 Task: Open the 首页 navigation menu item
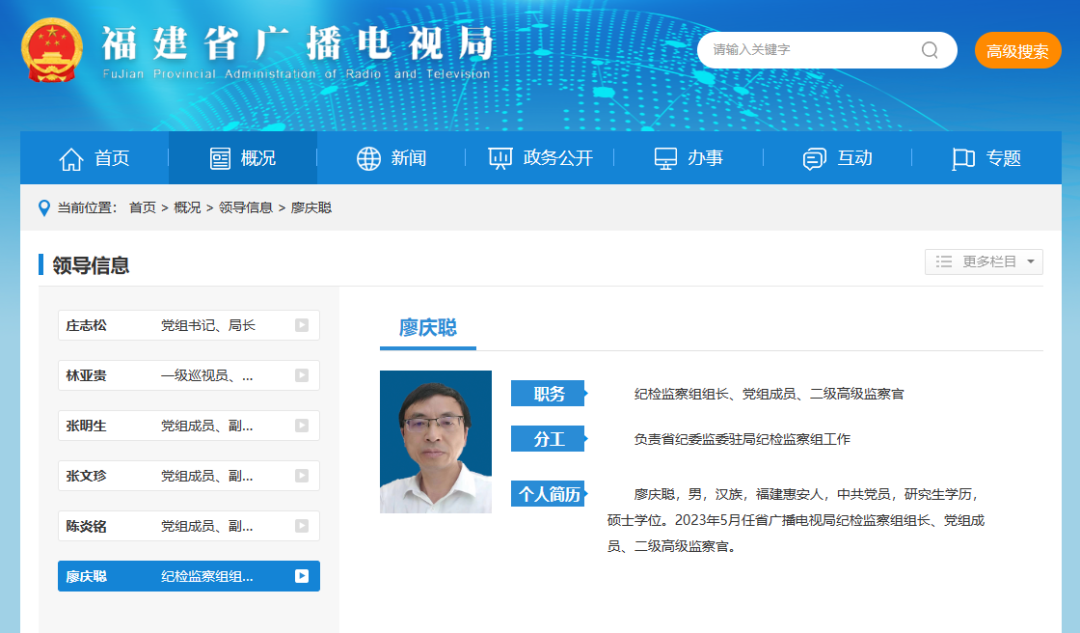tap(94, 158)
